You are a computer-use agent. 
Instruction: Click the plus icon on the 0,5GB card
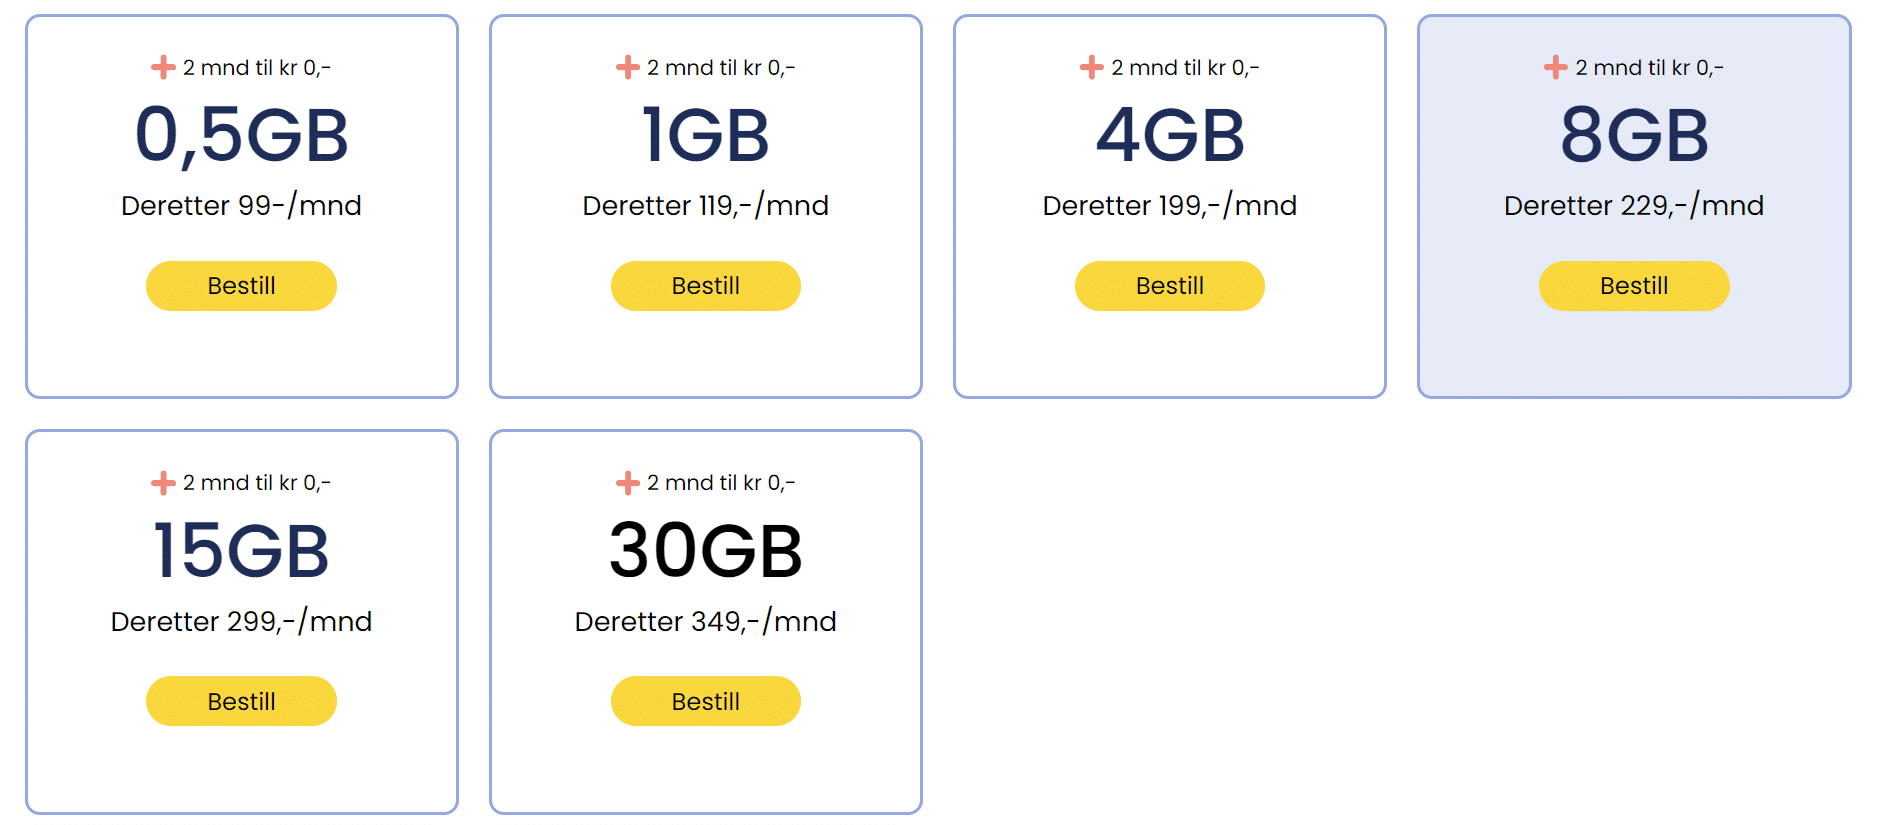click(163, 68)
